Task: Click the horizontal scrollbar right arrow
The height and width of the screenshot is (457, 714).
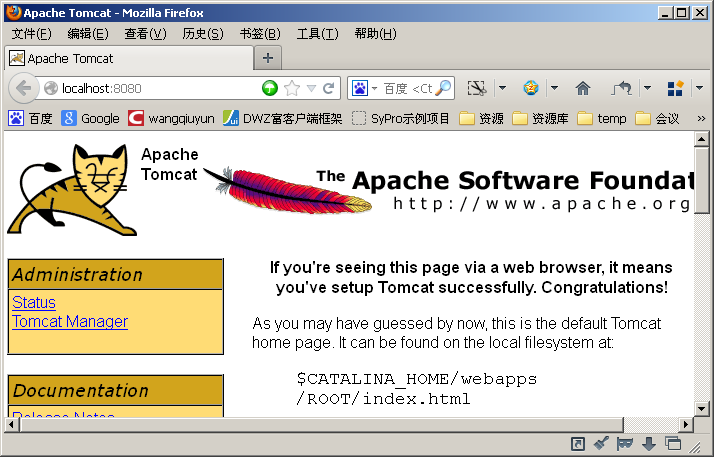Action: click(686, 425)
